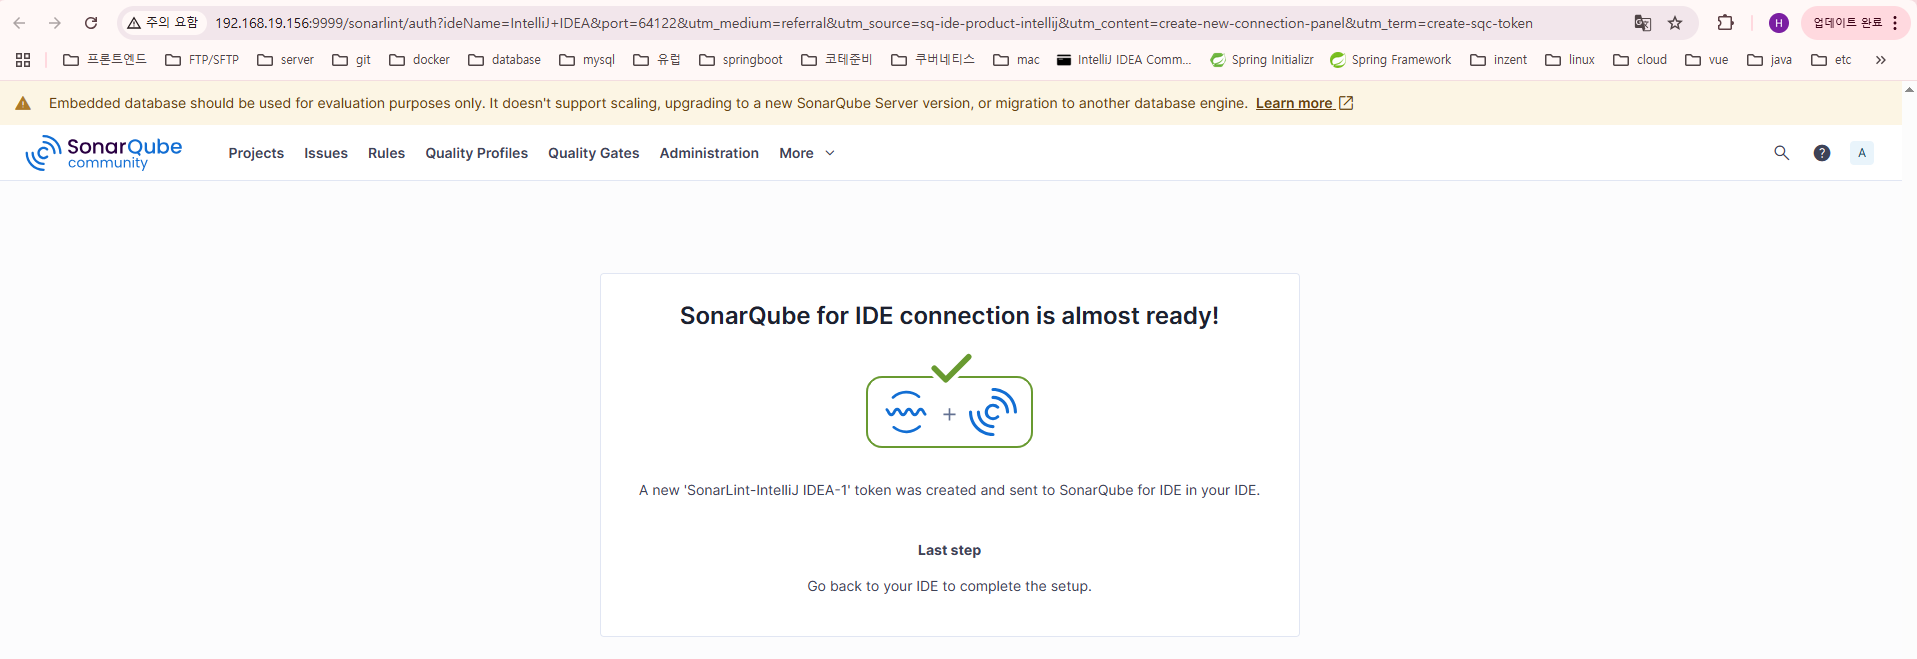Open Quality Profiles in navigation
This screenshot has width=1917, height=659.
[x=476, y=153]
